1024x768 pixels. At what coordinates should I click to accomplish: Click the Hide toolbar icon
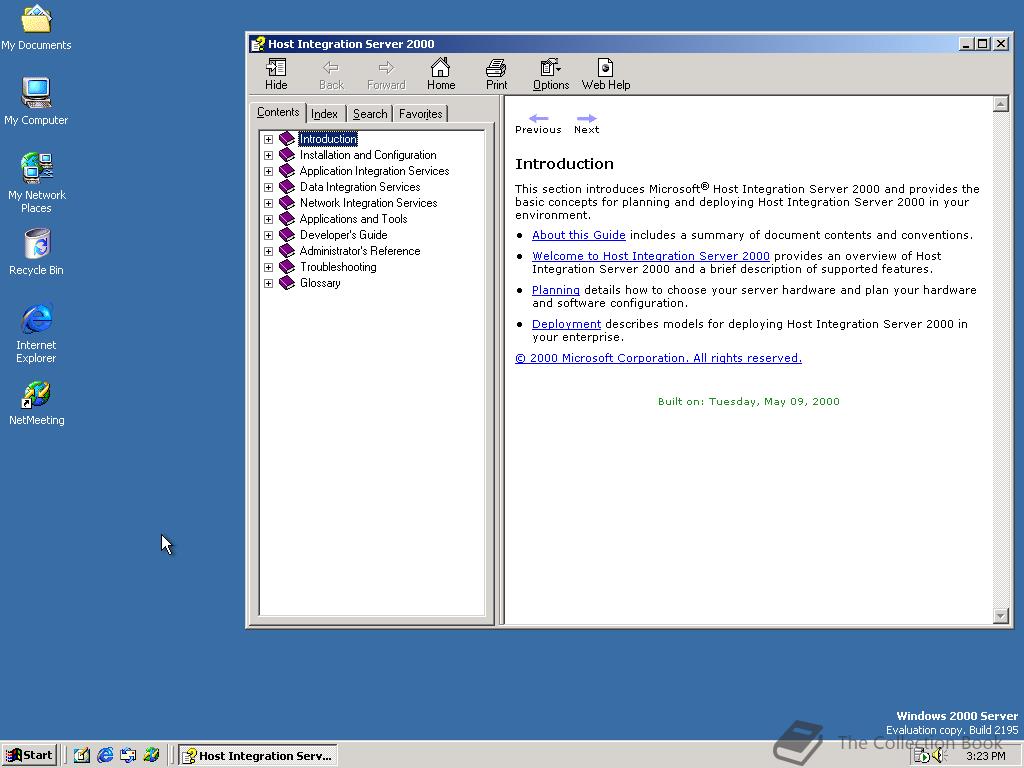(276, 74)
